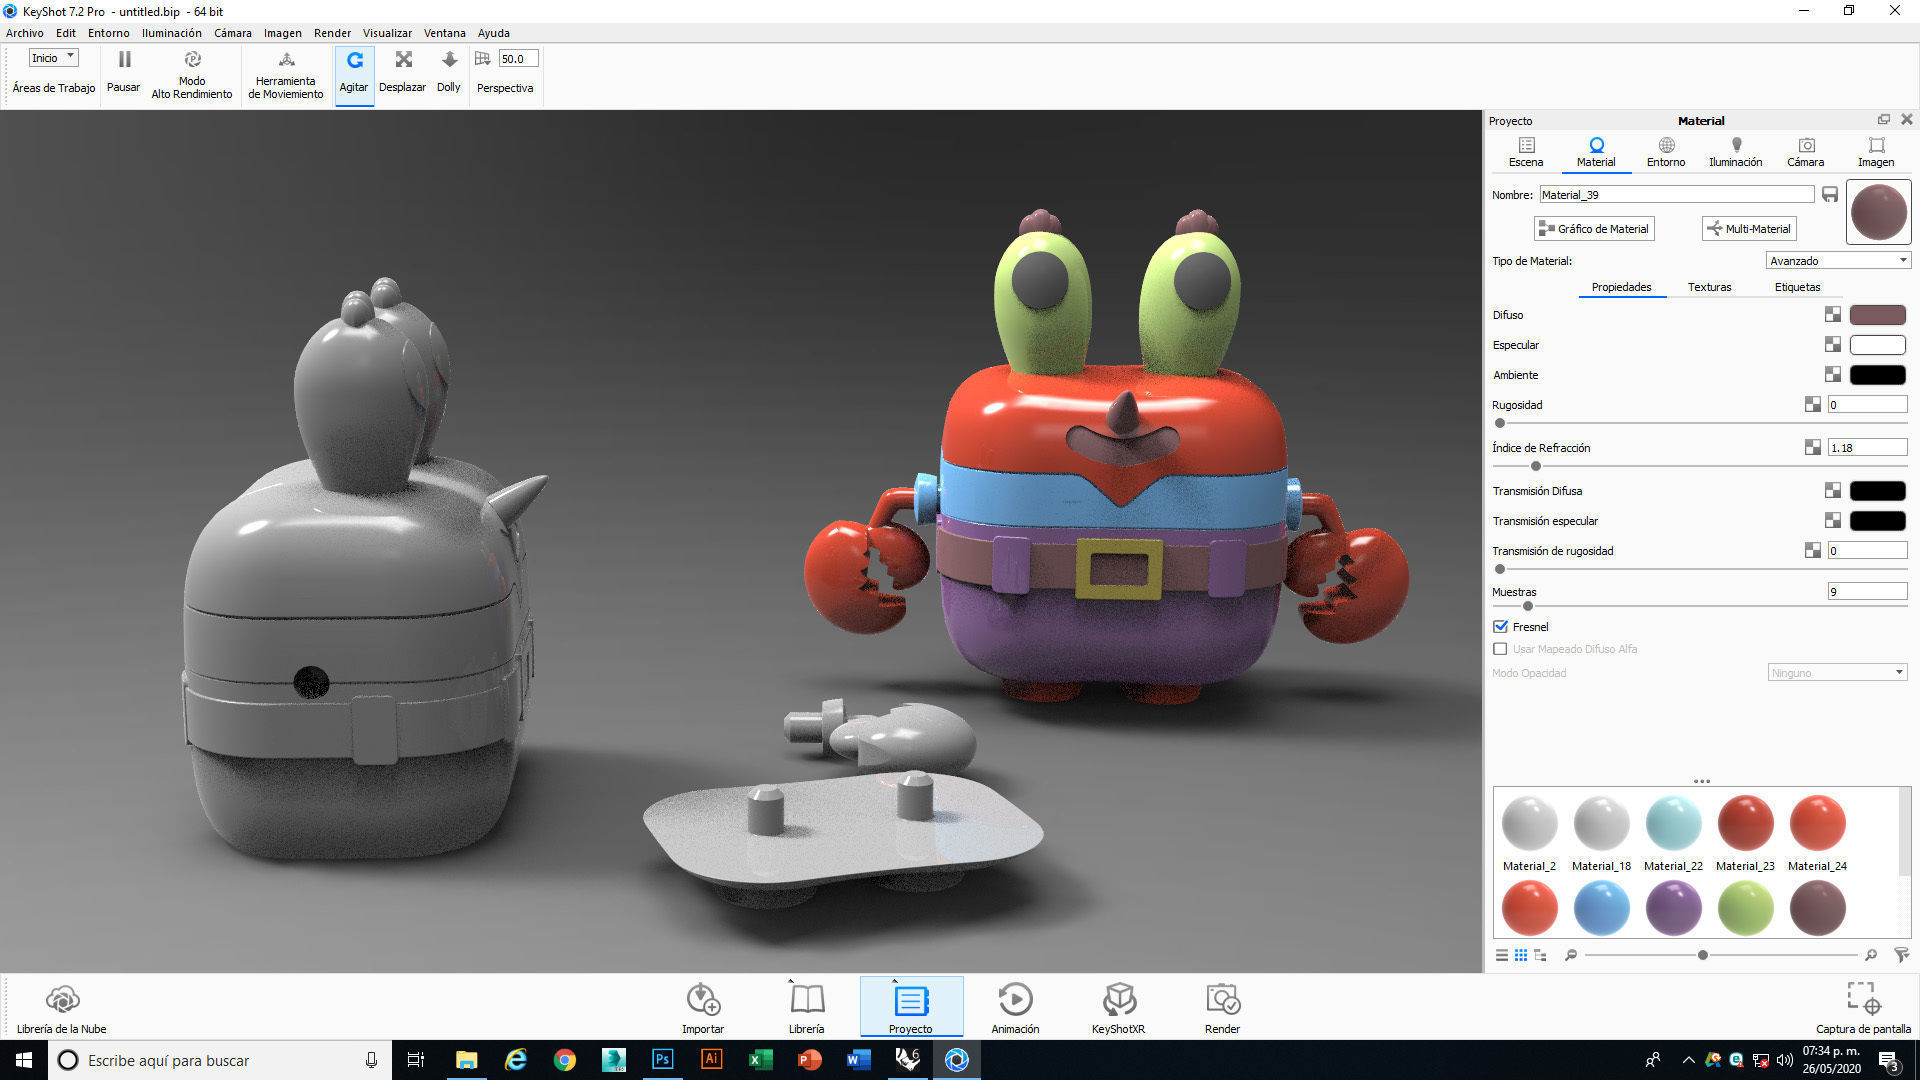Click the Índice de Refracción slider

tap(1700, 466)
